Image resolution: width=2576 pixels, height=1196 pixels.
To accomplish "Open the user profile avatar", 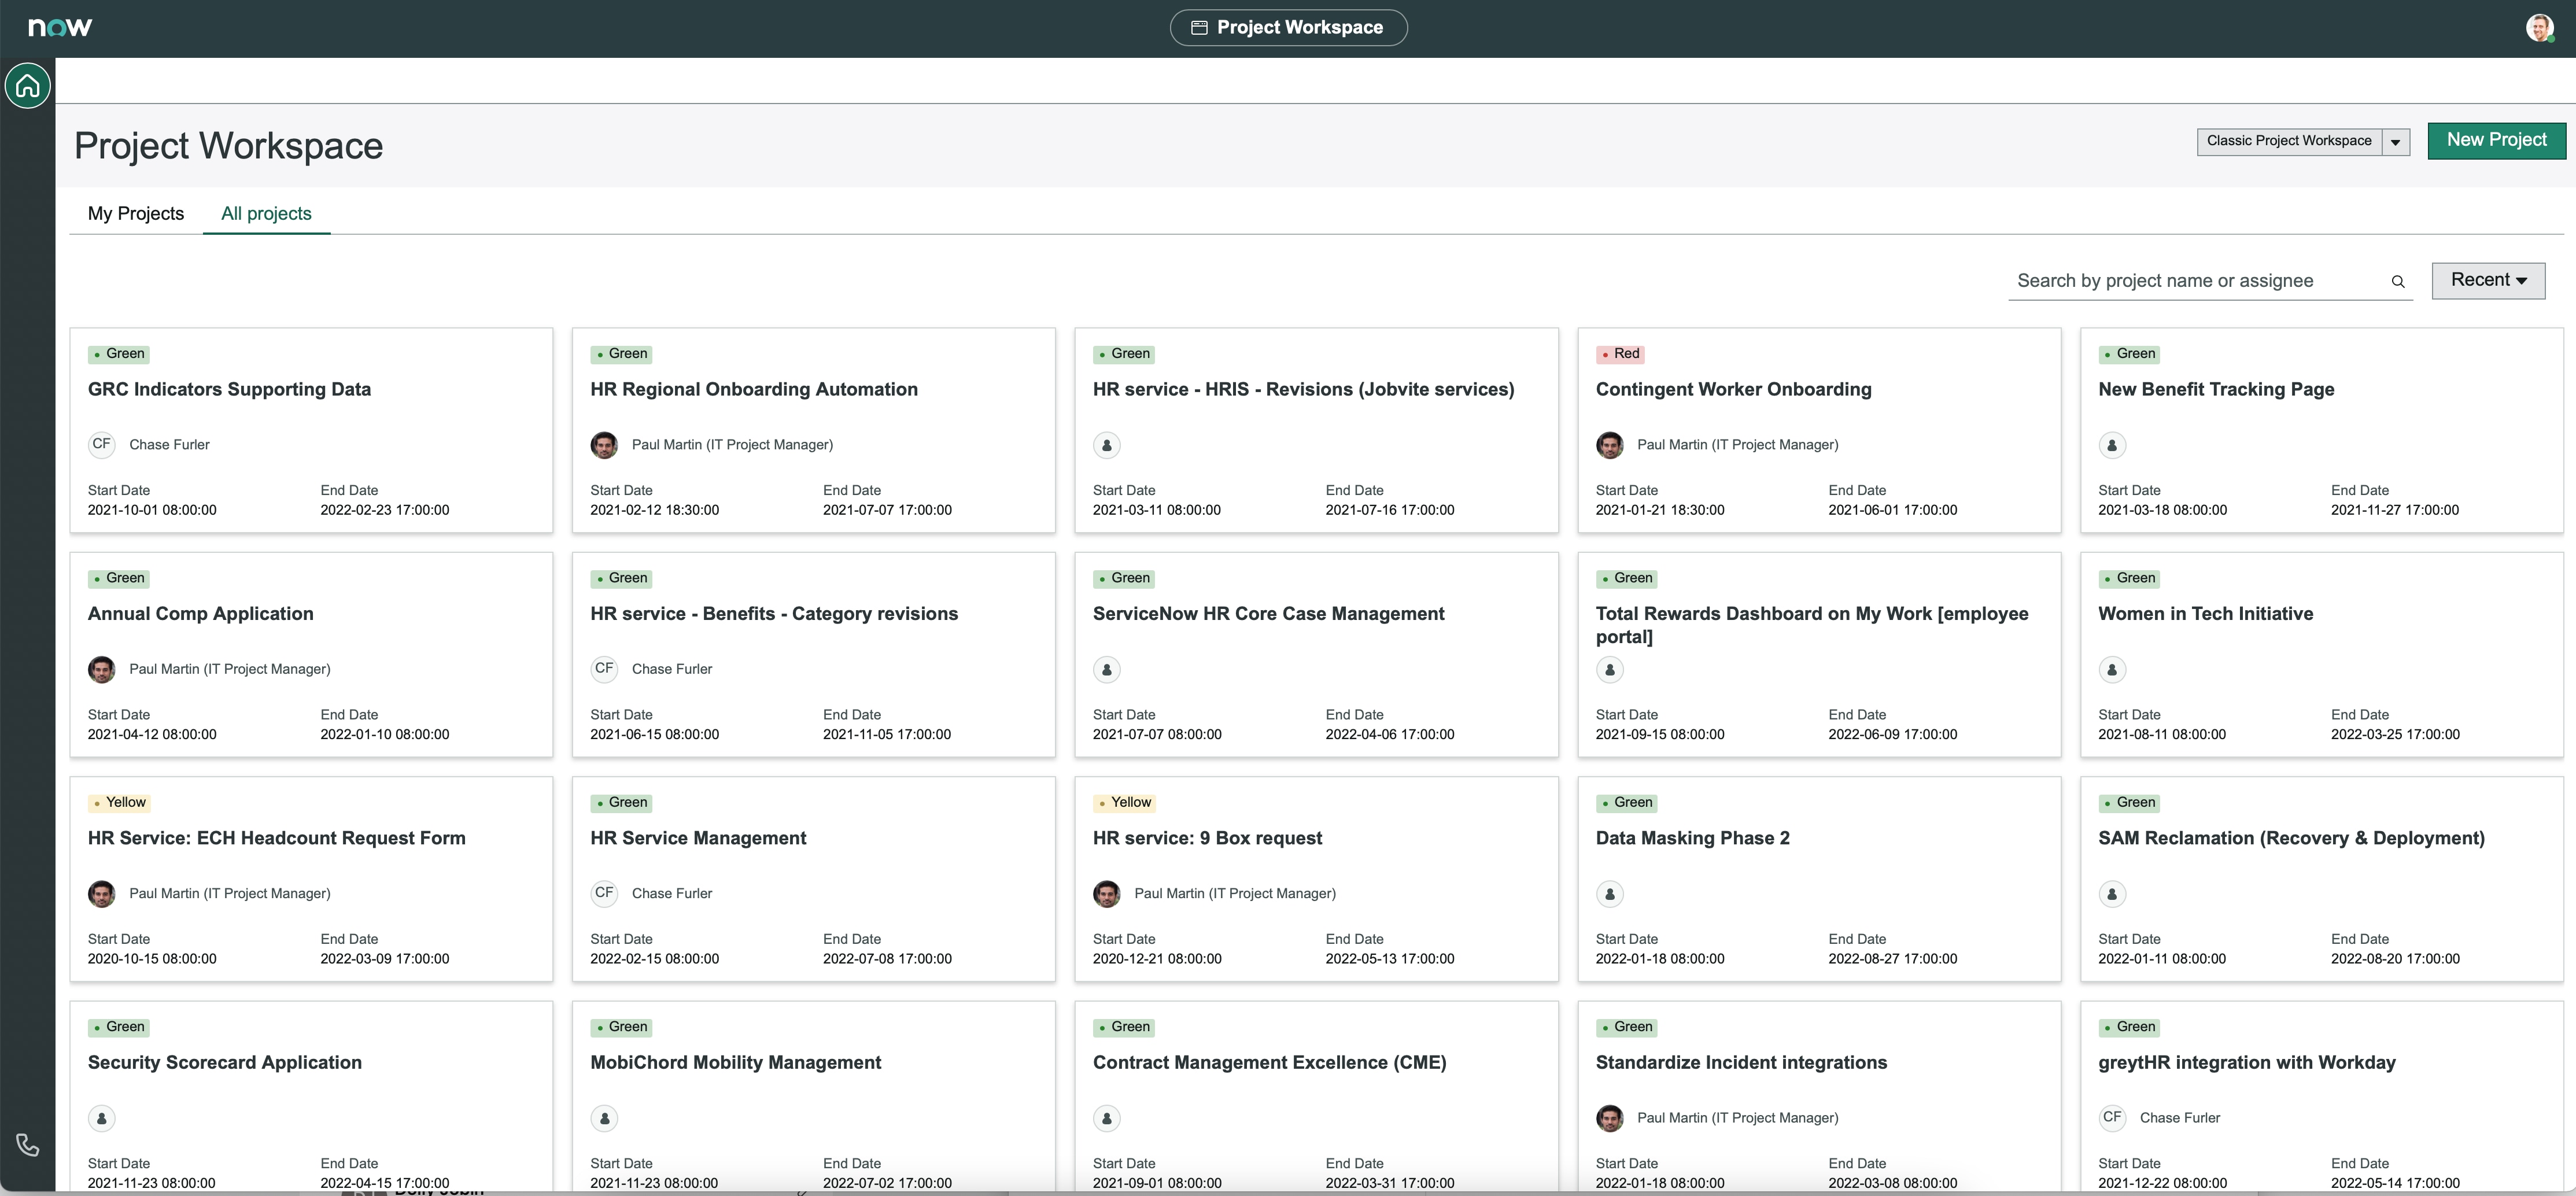I will click(2539, 28).
